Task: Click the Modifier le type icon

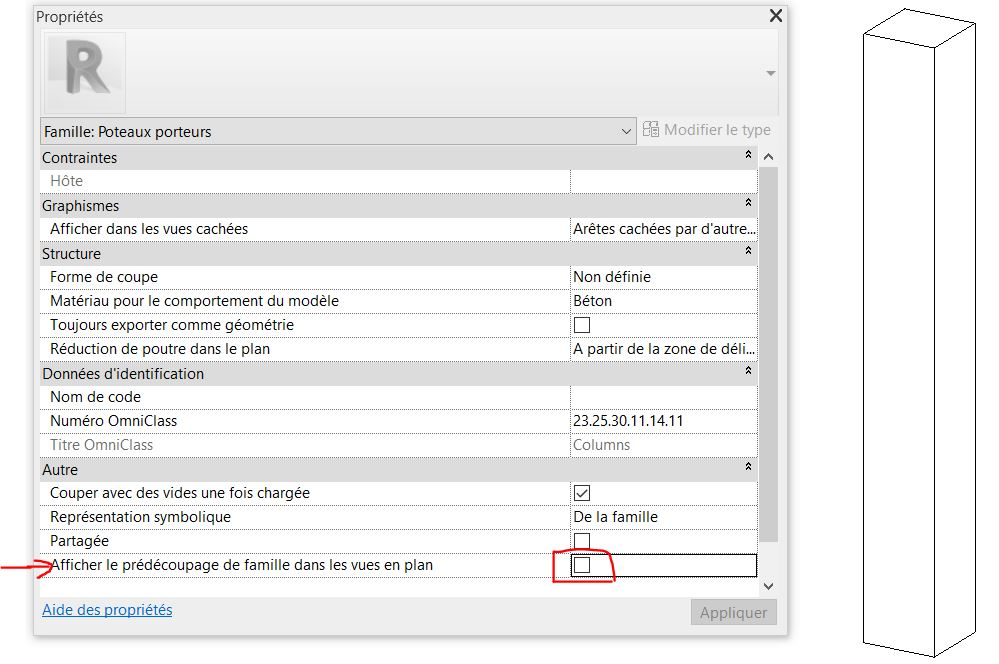Action: tap(651, 130)
